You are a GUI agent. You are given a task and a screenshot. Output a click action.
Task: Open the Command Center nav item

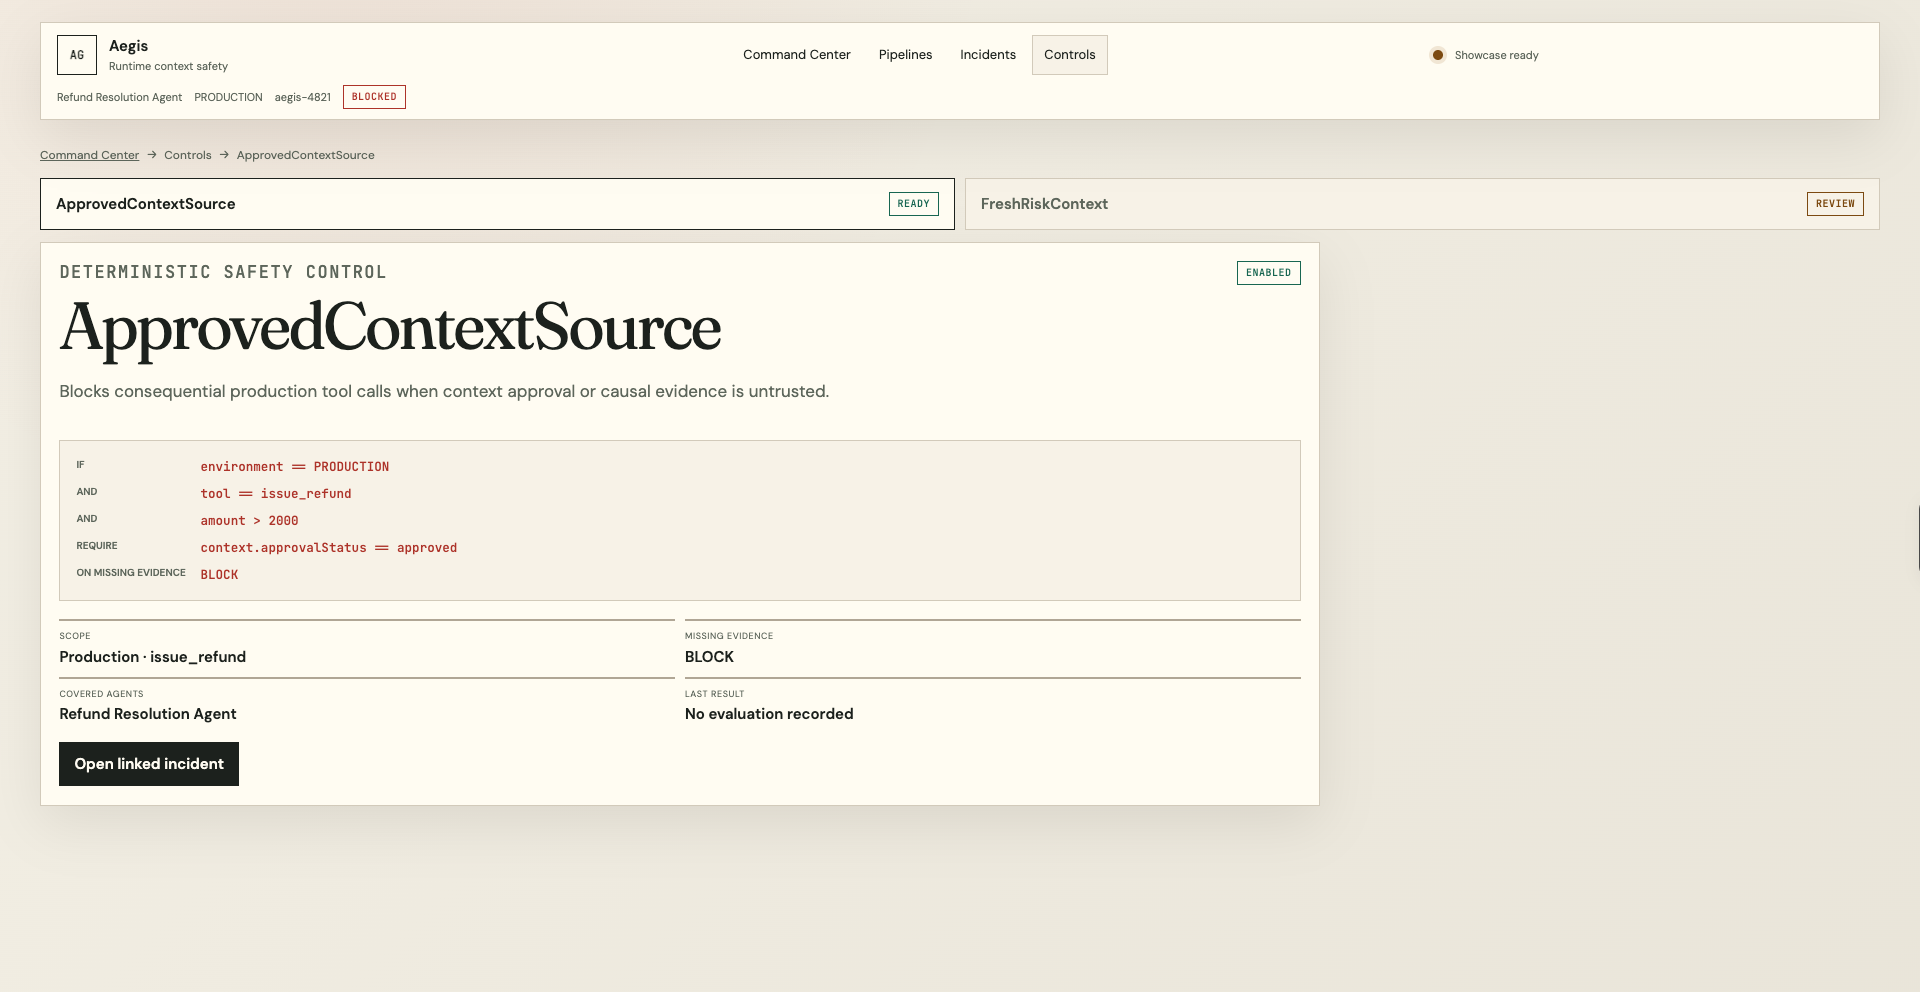click(796, 55)
